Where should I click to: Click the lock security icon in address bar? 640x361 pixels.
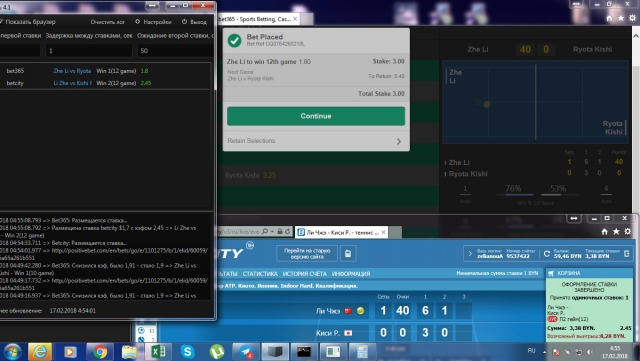pos(280,232)
